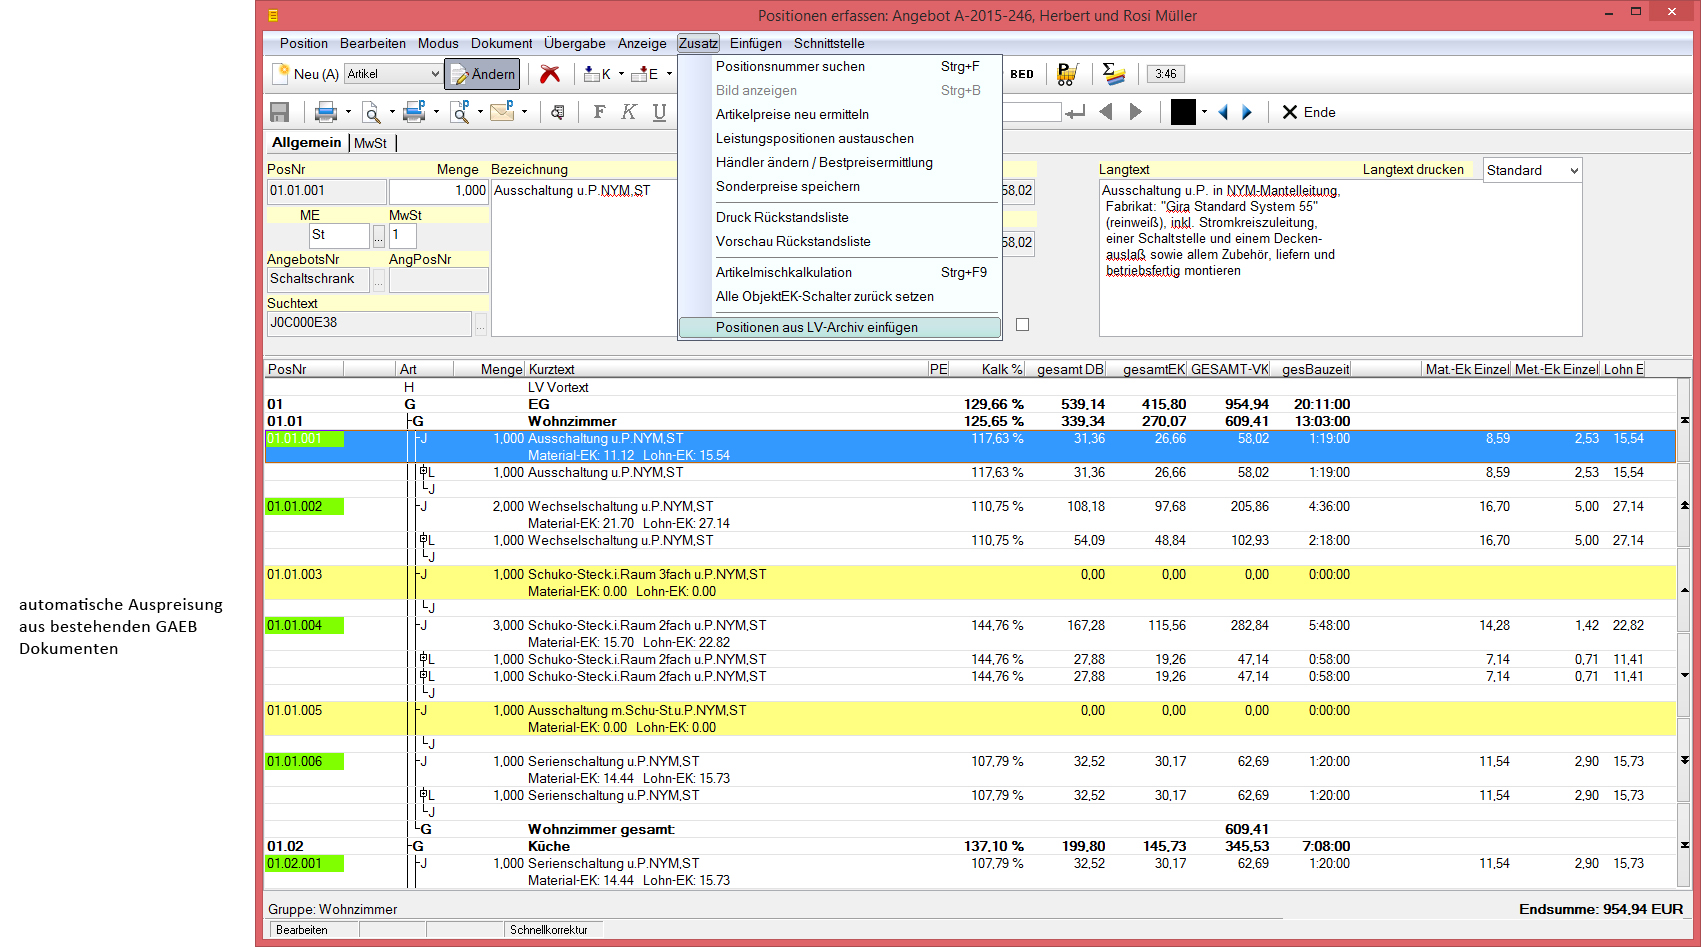Click the Wohnzimmer group row 01.01

tap(970, 421)
